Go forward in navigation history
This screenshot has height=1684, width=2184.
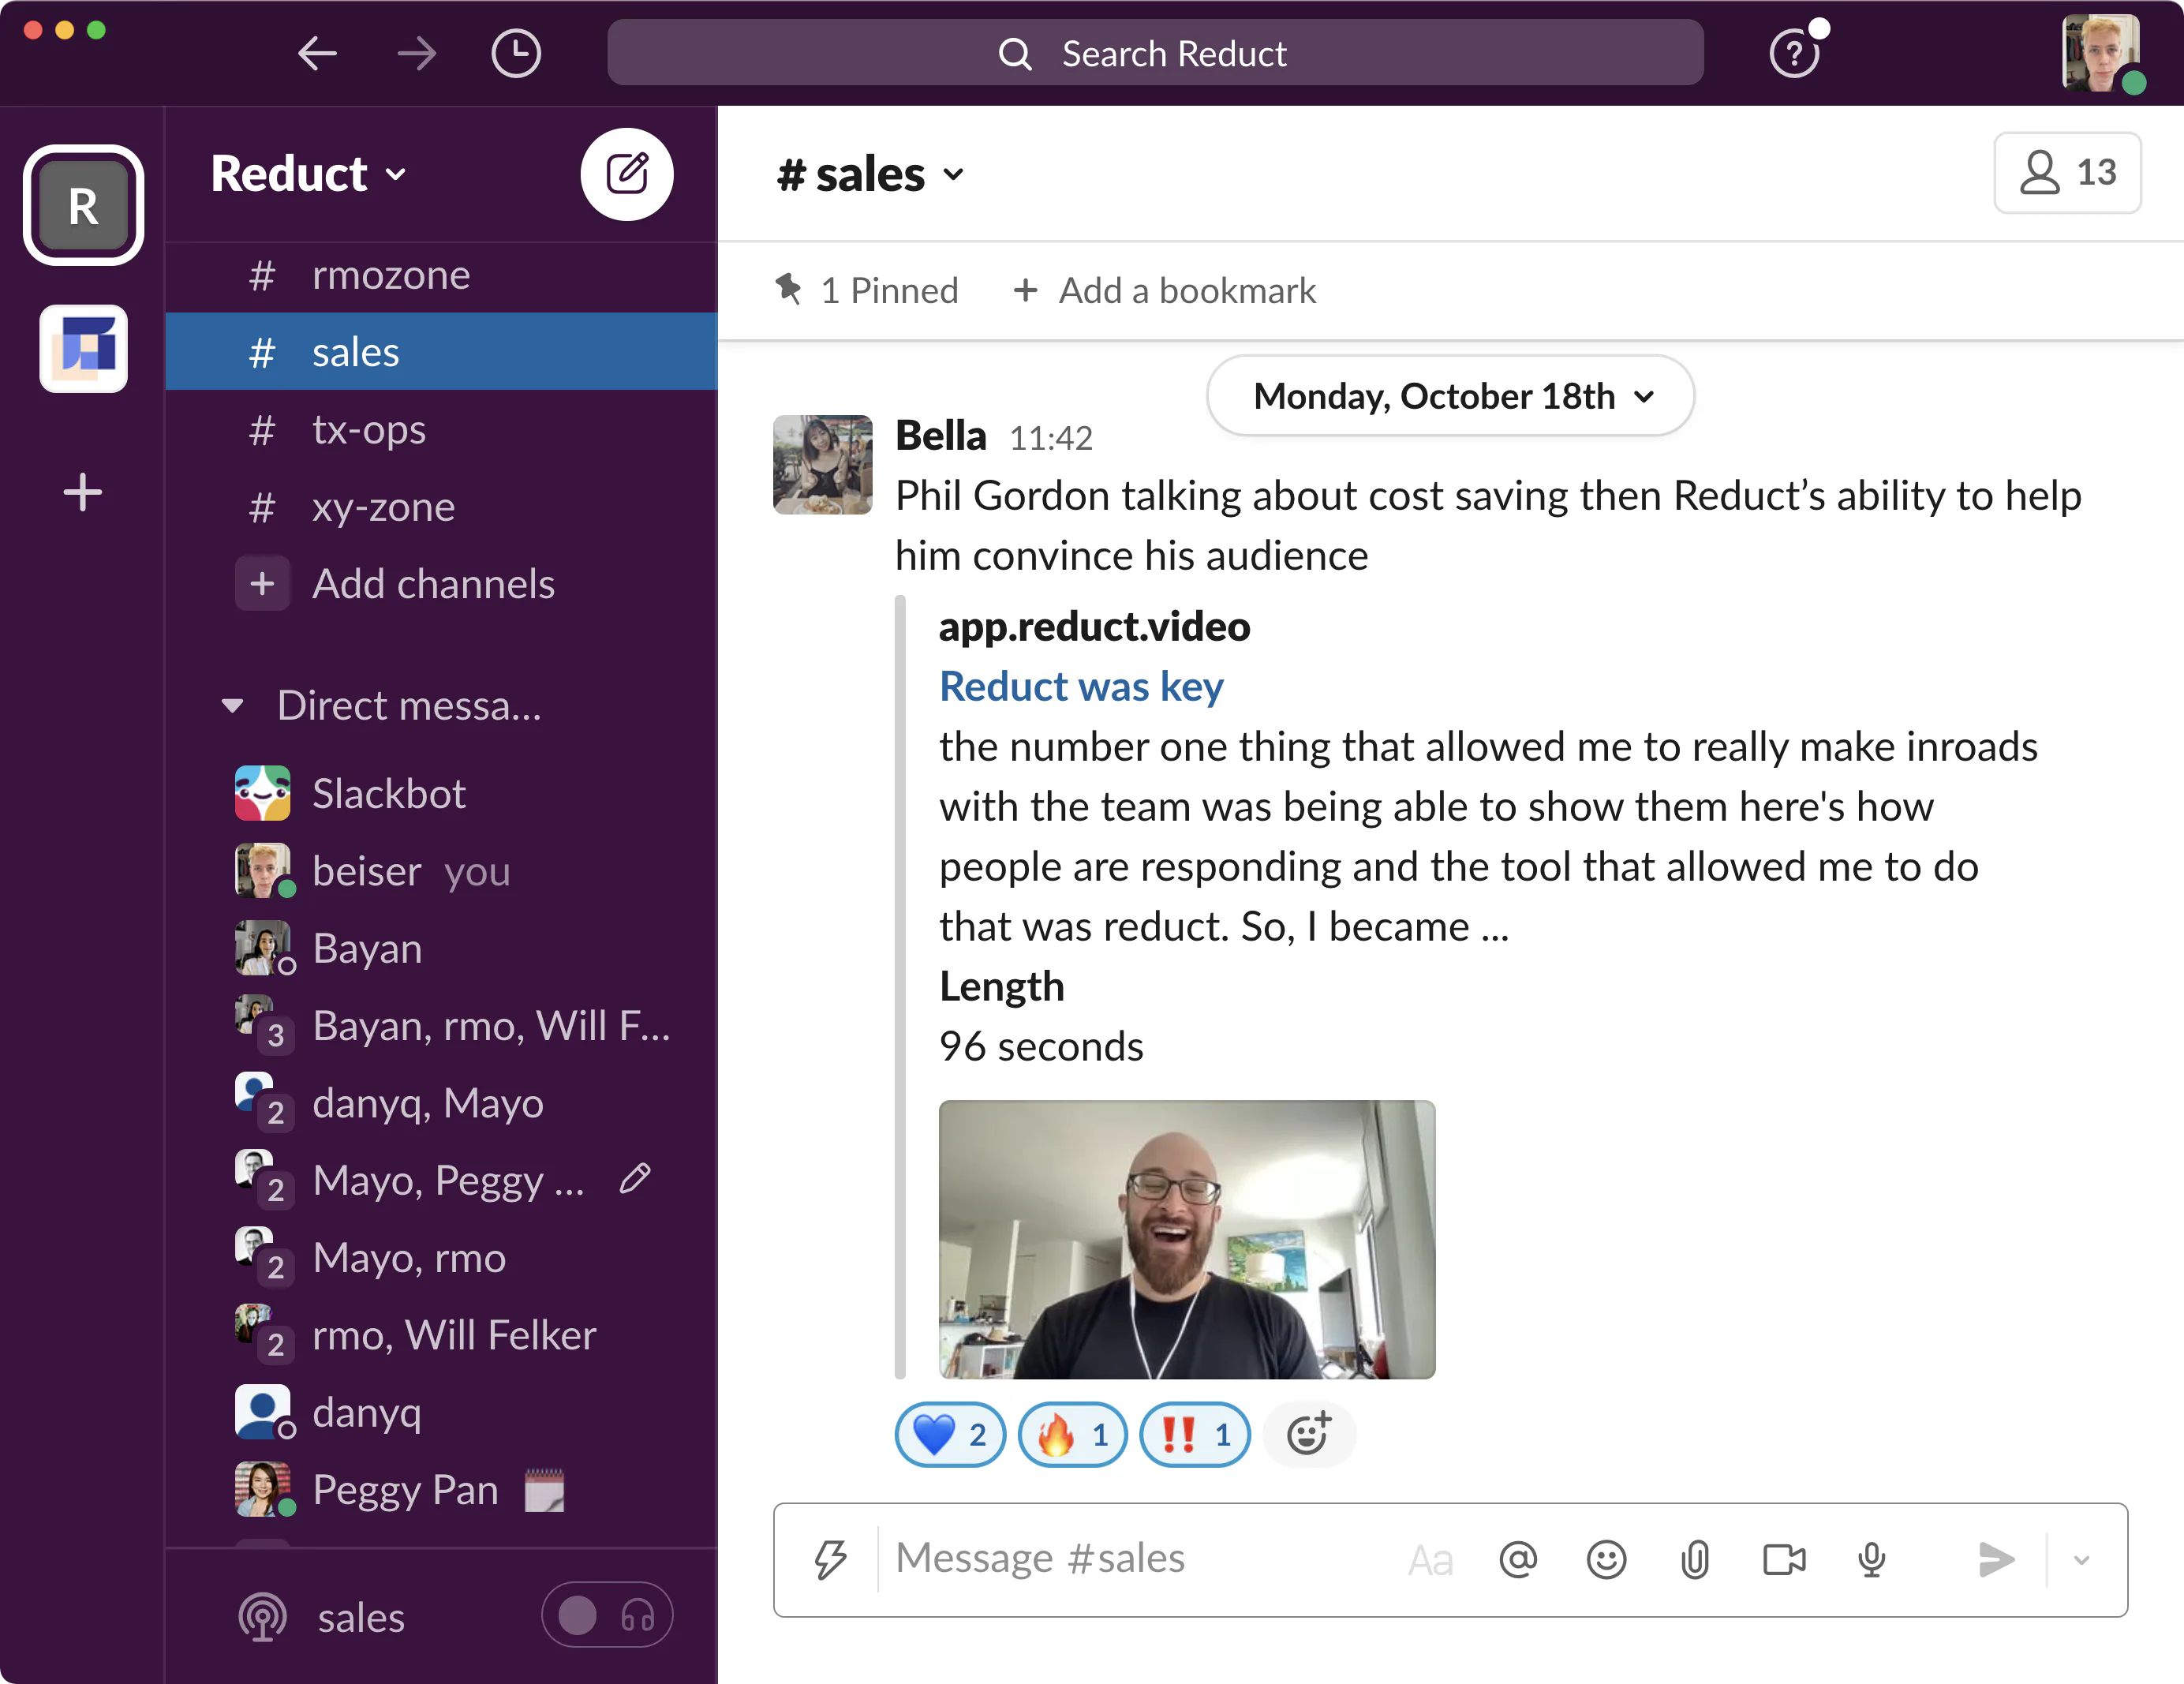416,53
